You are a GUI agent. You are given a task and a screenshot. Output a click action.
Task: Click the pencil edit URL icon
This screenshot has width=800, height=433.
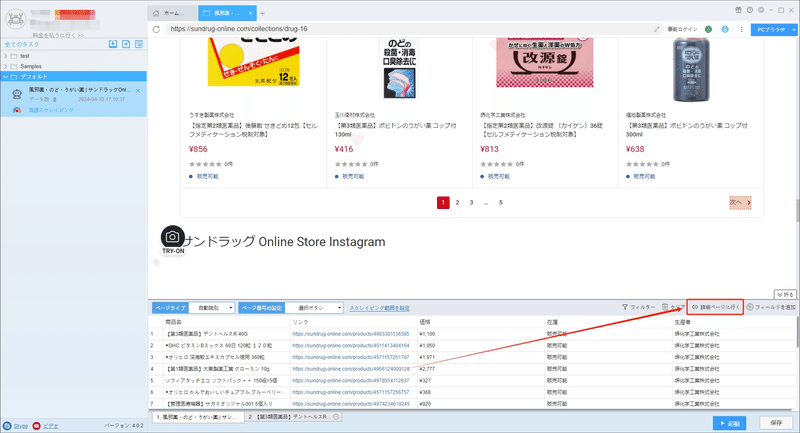pyautogui.click(x=657, y=29)
